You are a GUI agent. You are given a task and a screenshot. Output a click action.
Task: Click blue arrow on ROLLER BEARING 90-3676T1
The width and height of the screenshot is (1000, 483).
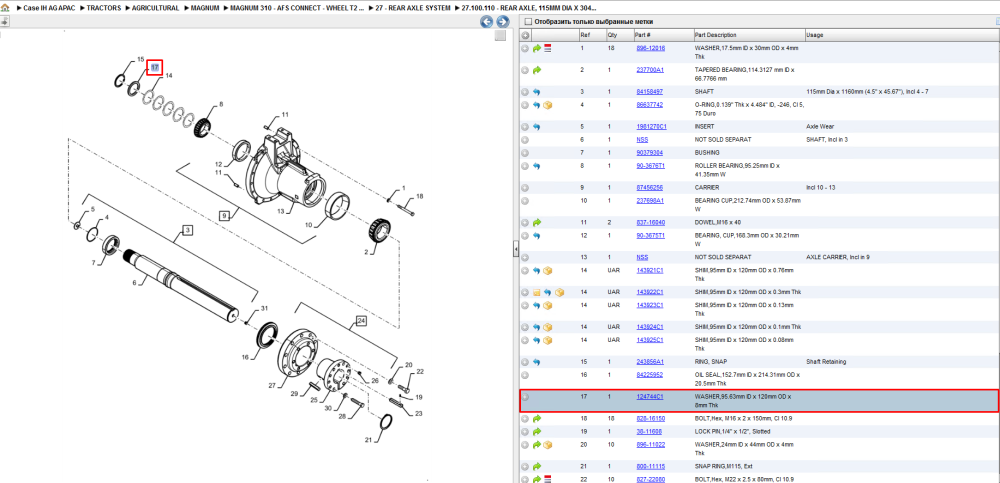pyautogui.click(x=537, y=166)
